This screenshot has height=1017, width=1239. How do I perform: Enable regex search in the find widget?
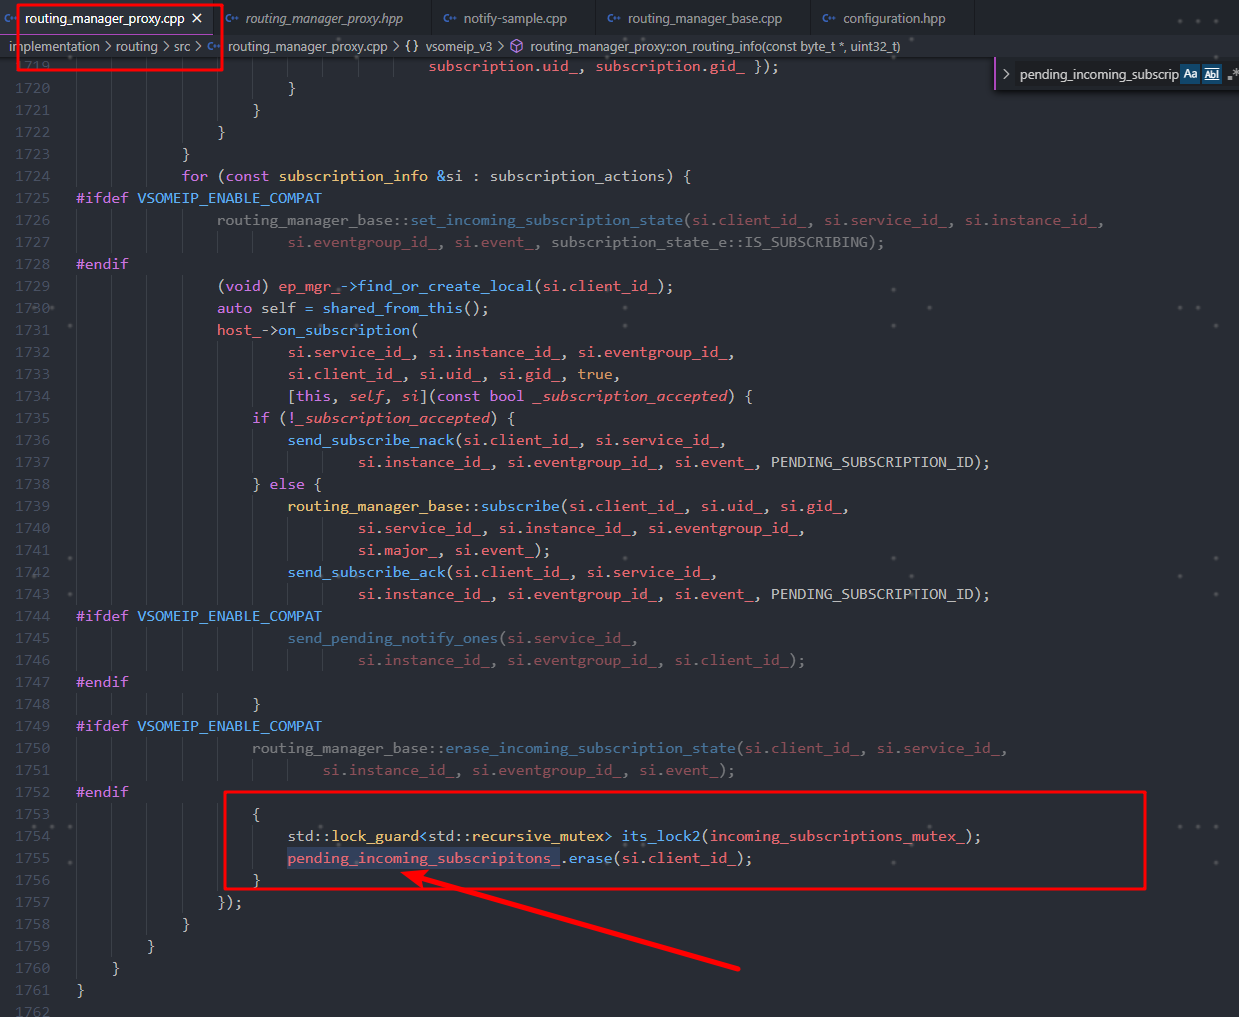pos(1231,73)
